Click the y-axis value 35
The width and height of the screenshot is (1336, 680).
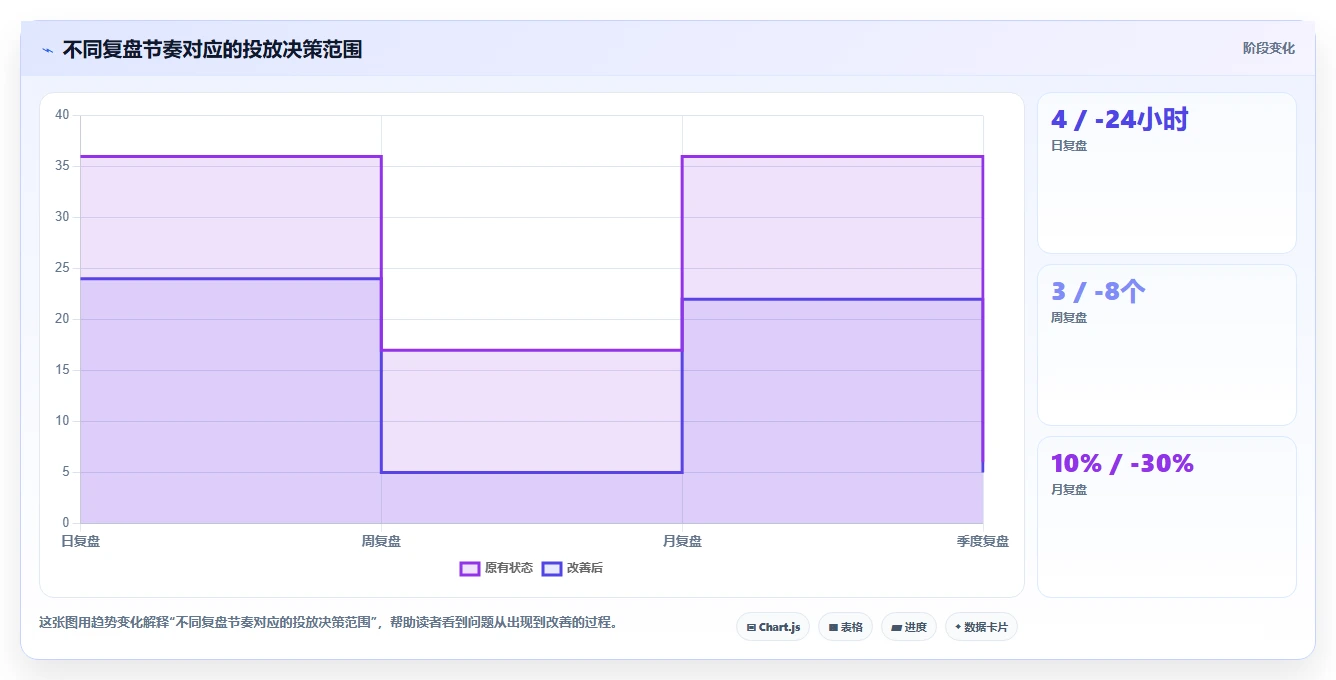coord(63,166)
